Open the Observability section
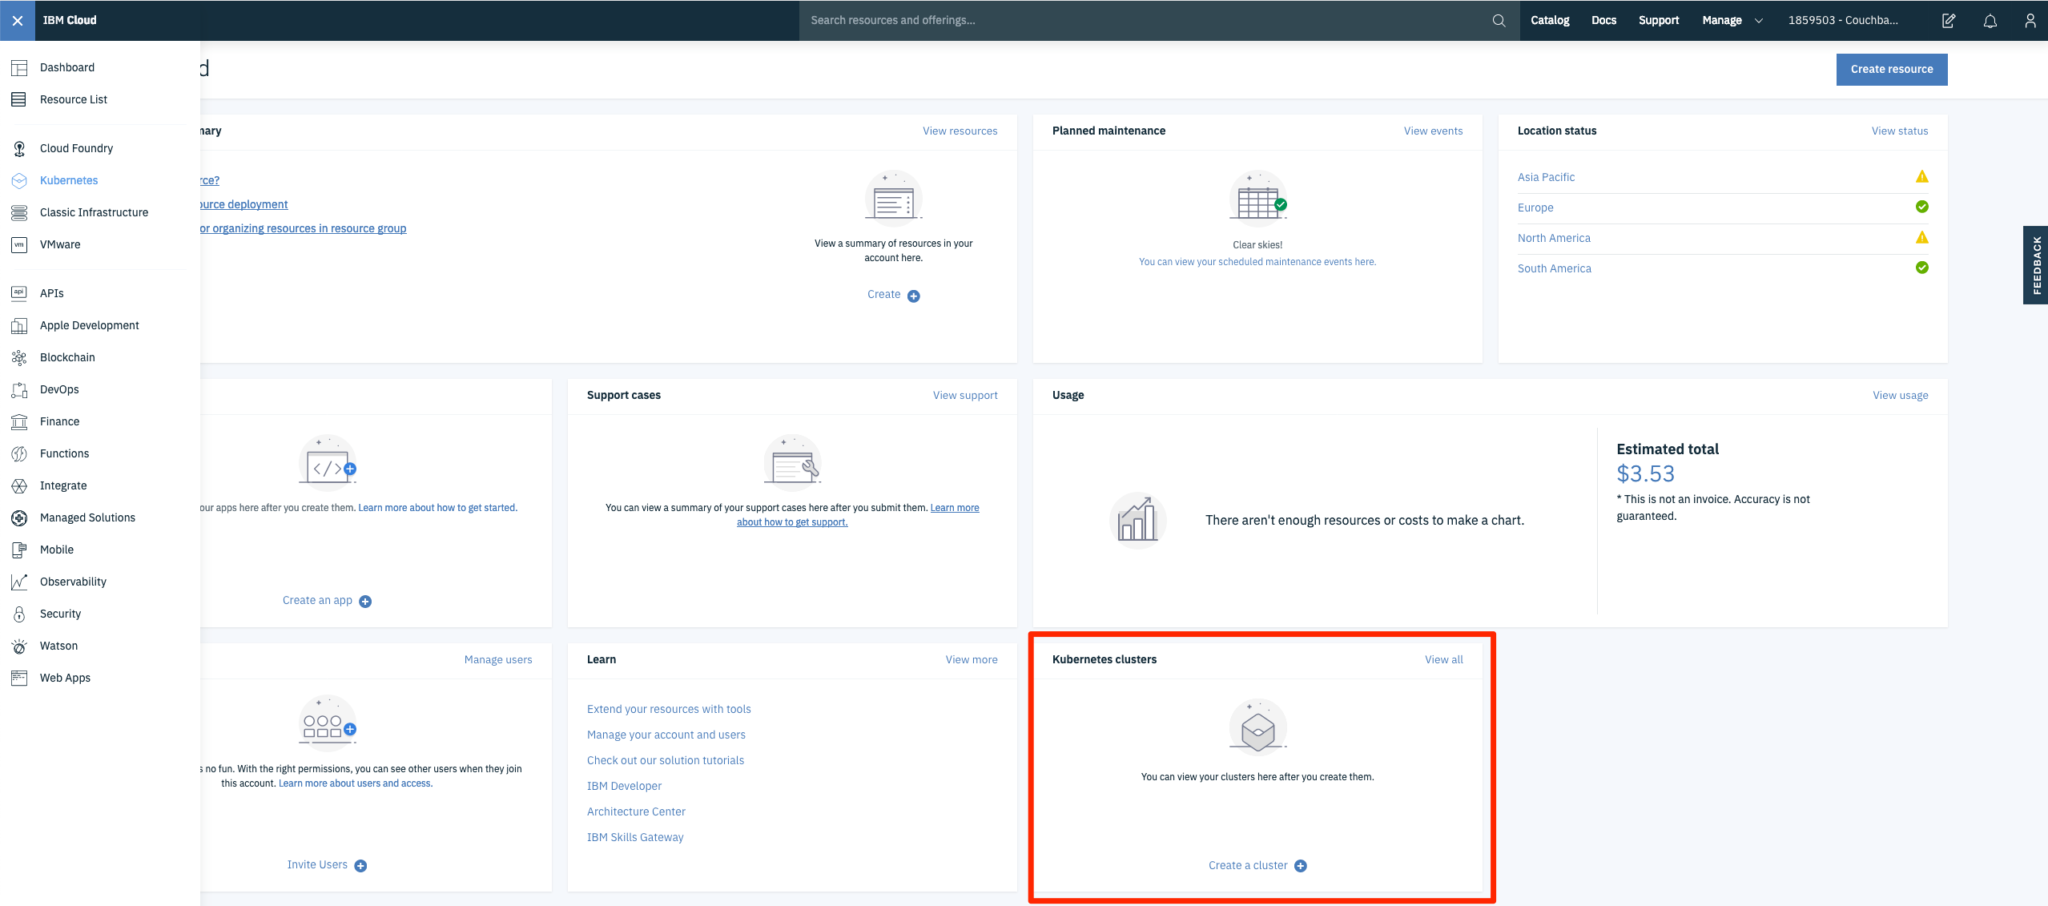The image size is (2048, 906). point(72,581)
